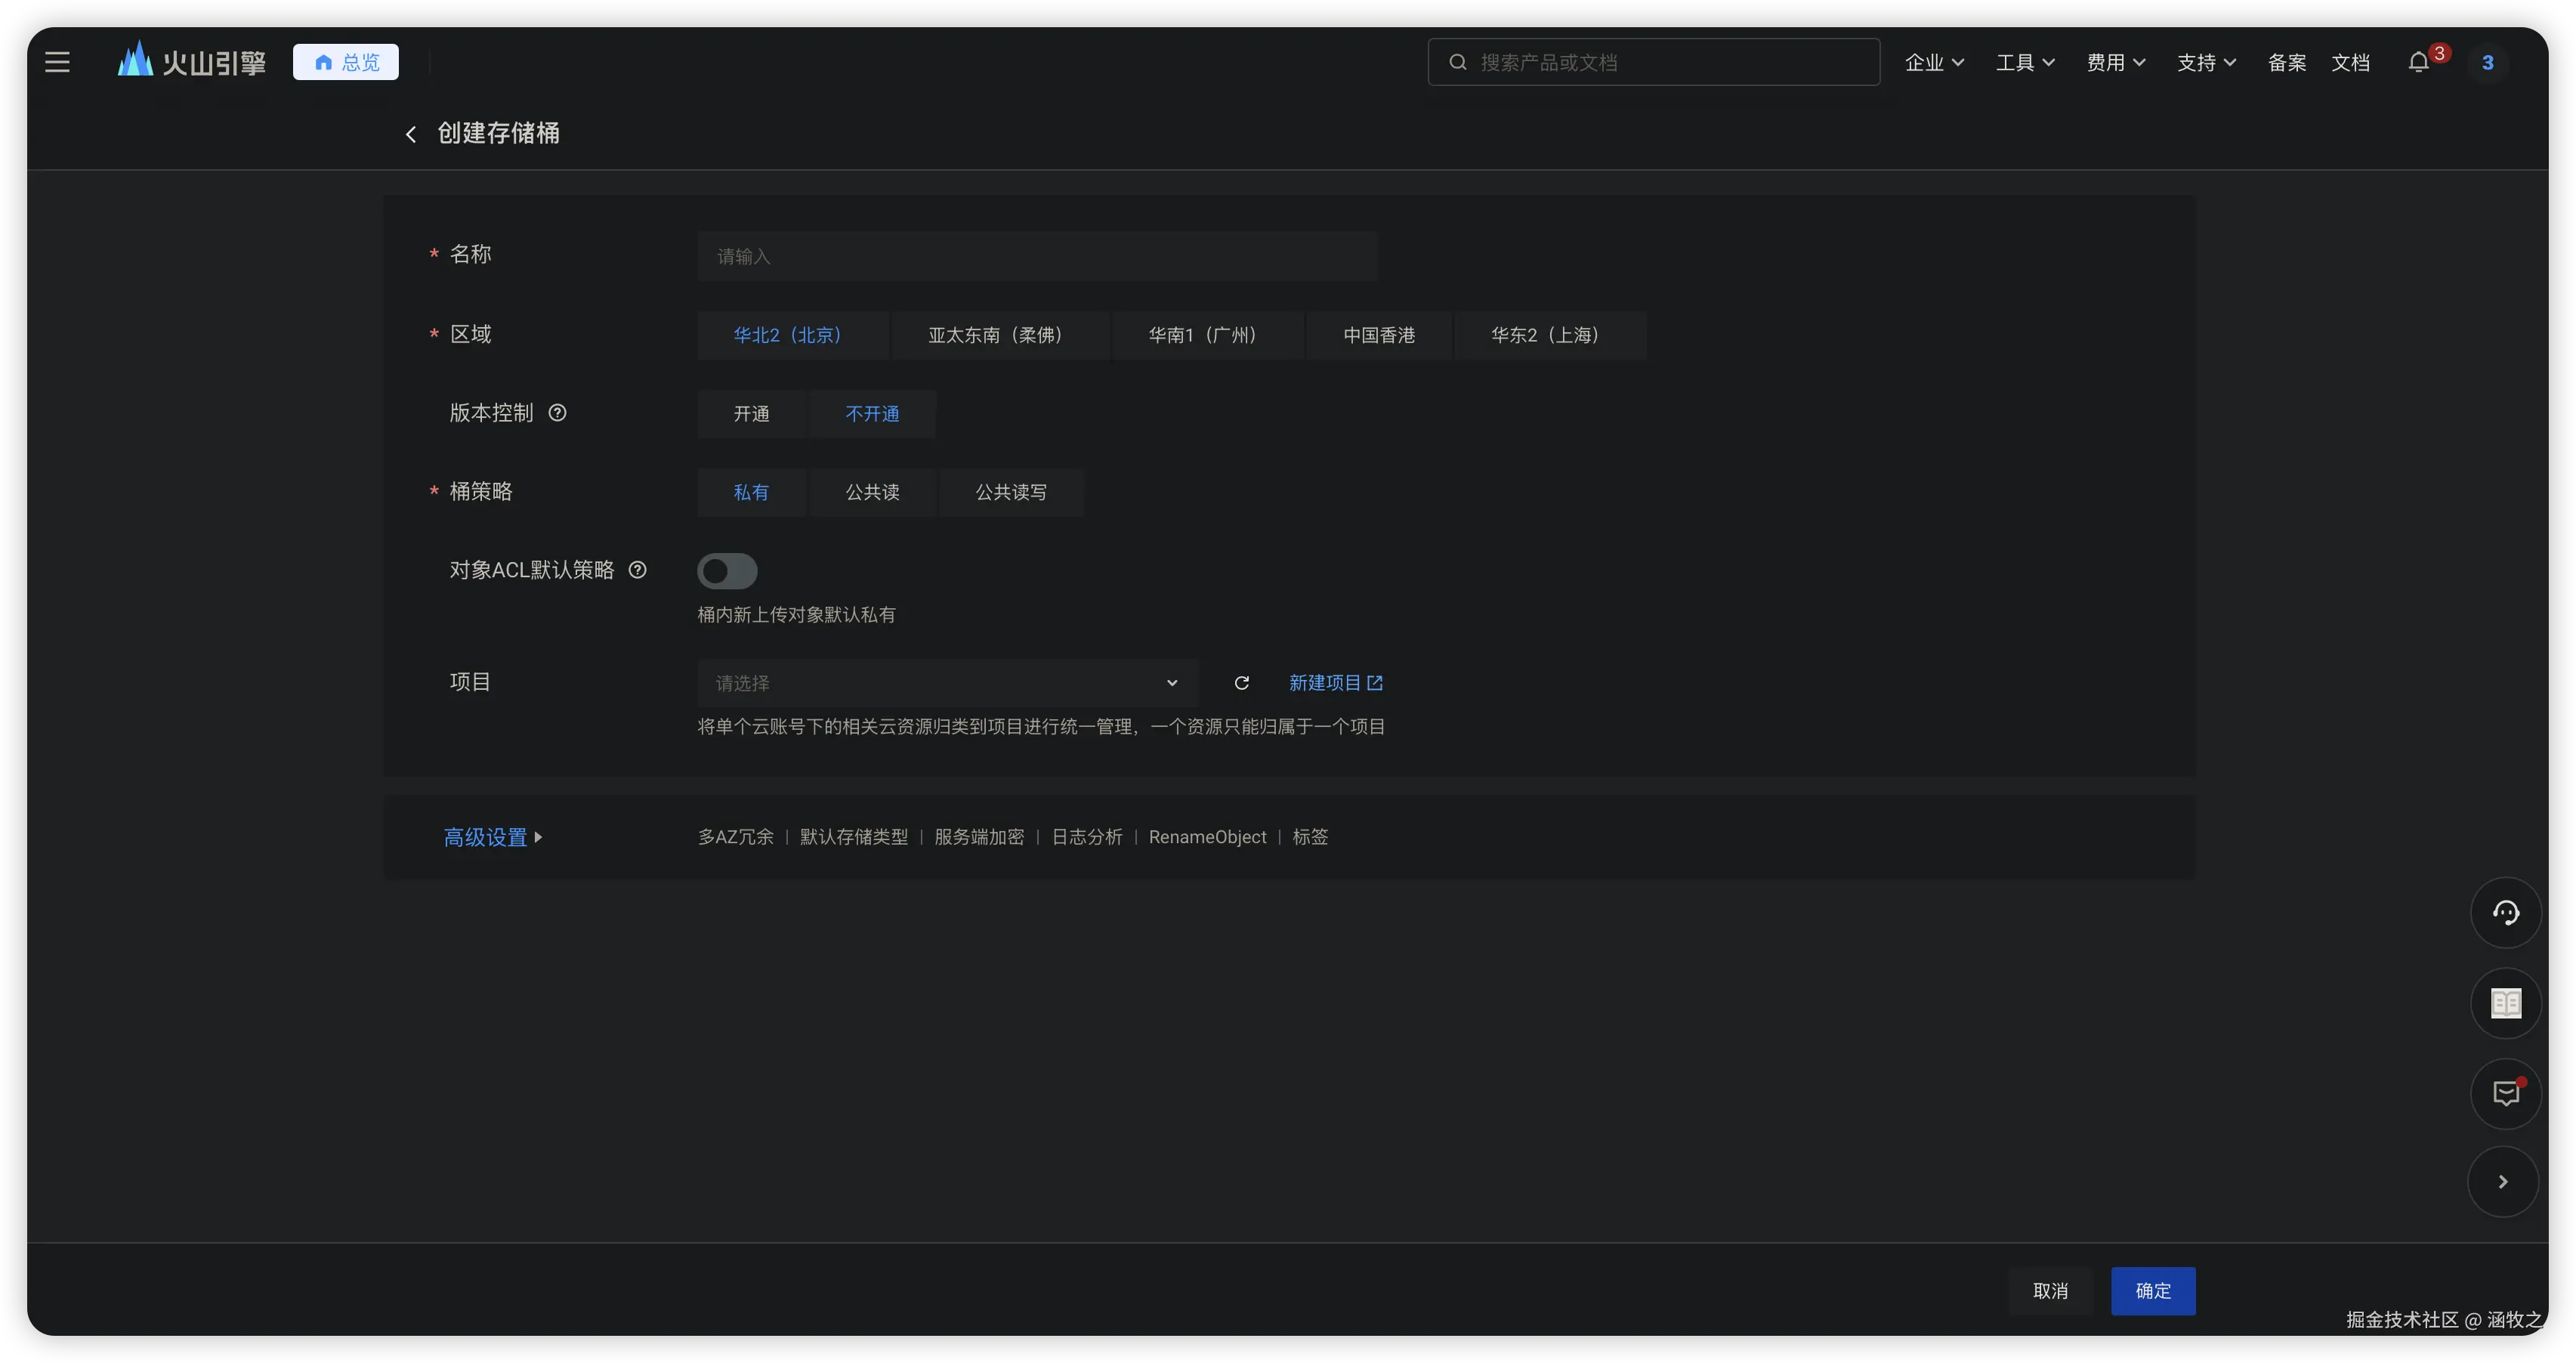Click the 备案 menu item
This screenshot has width=2576, height=1363.
[x=2286, y=62]
